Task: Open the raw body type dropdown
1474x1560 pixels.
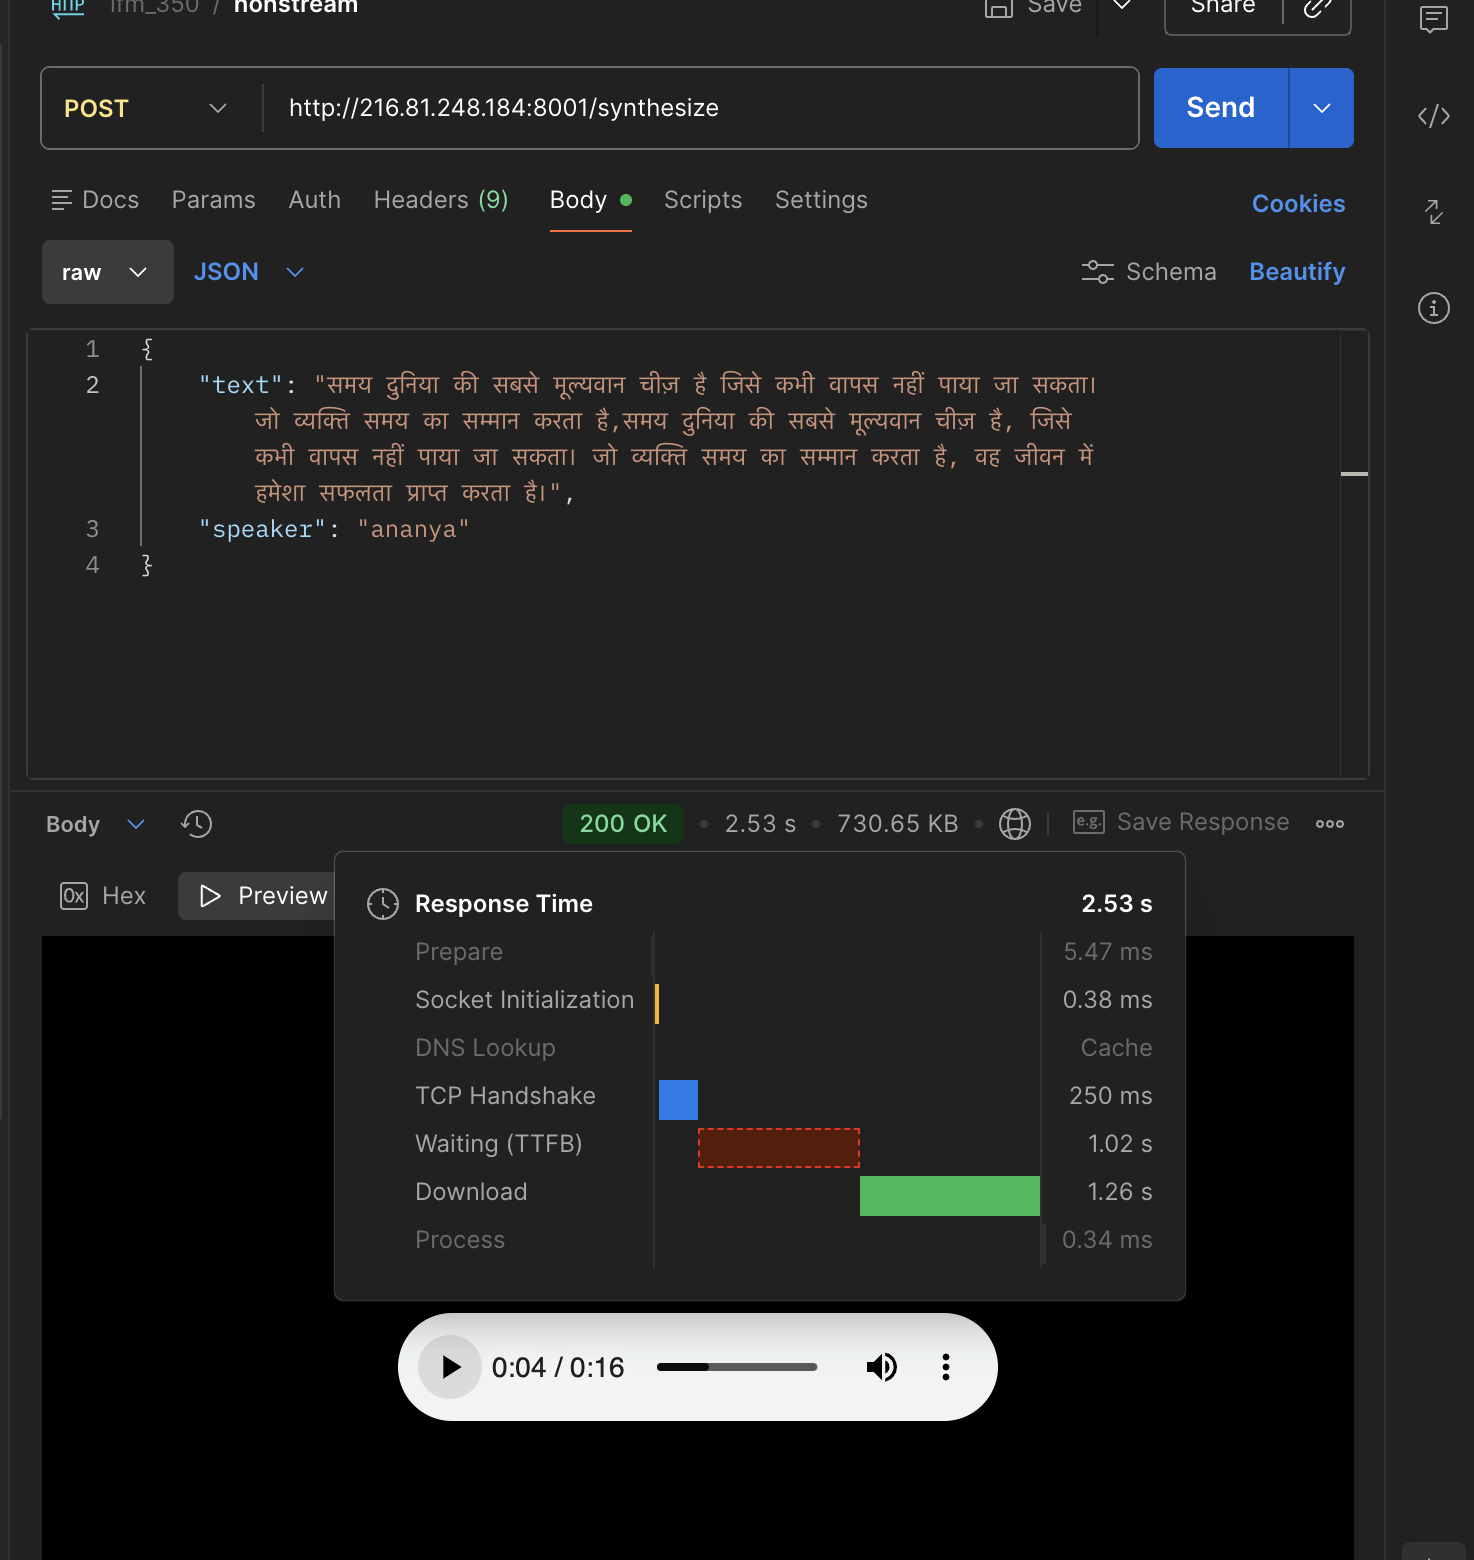Action: tap(107, 272)
